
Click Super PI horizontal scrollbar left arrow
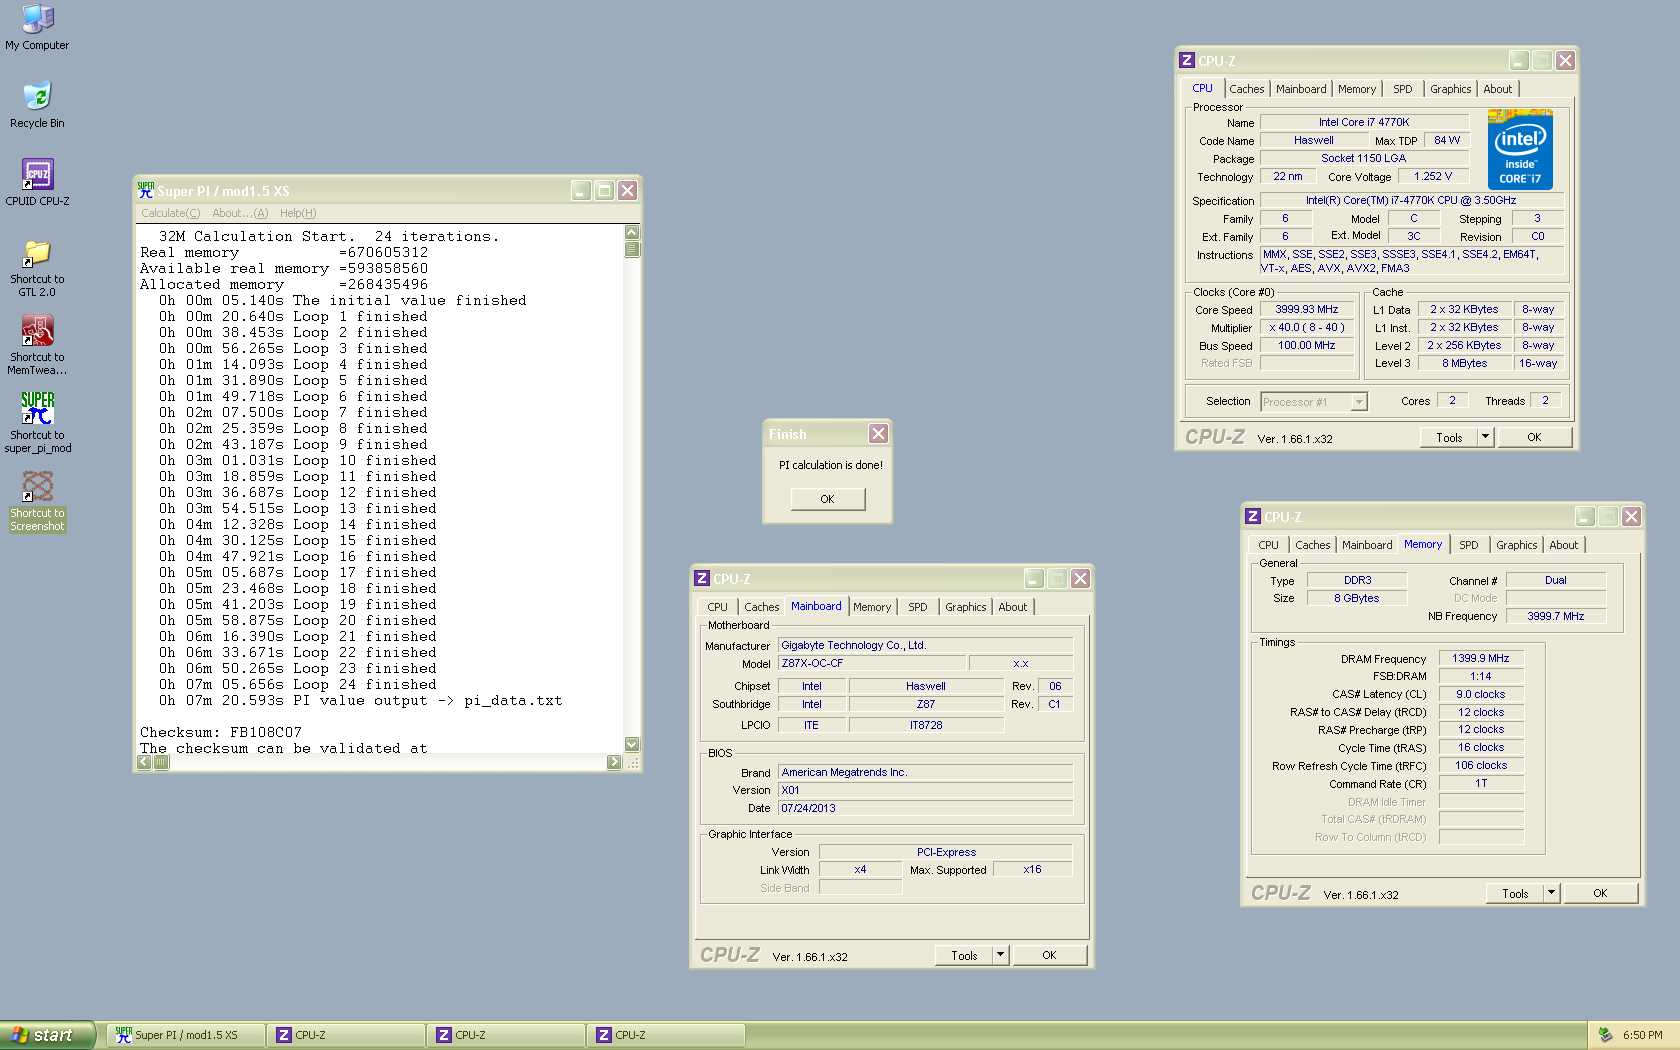point(144,762)
